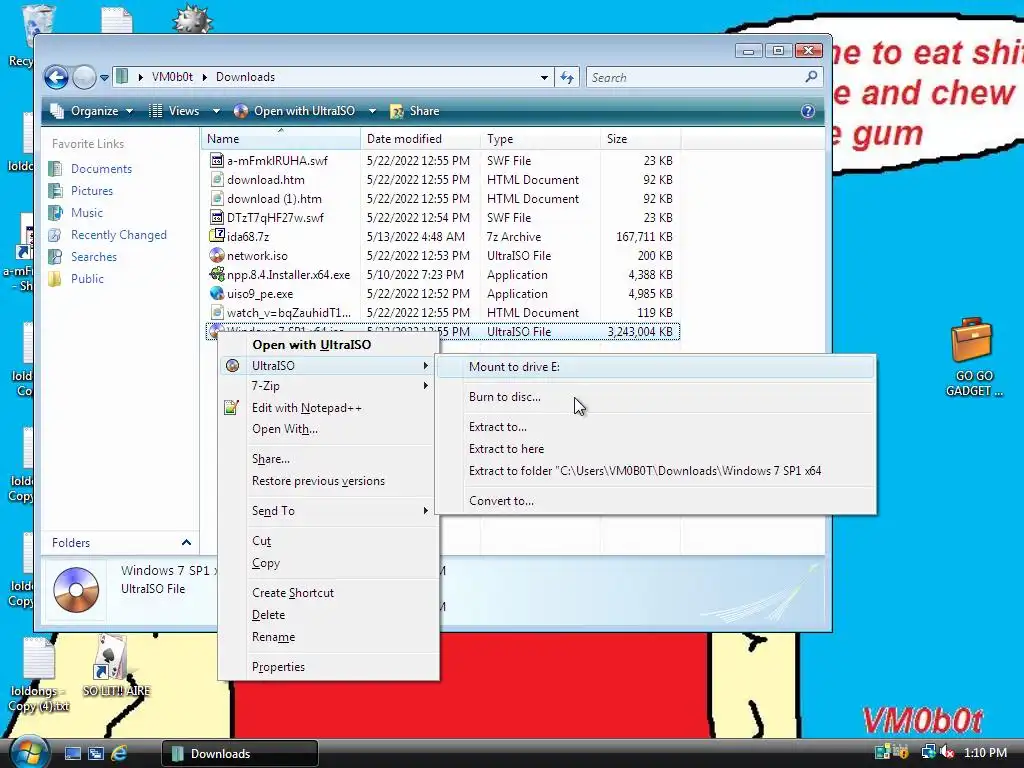1024x768 pixels.
Task: Expand the Open with UltraISO dropdown arrow
Action: click(372, 111)
